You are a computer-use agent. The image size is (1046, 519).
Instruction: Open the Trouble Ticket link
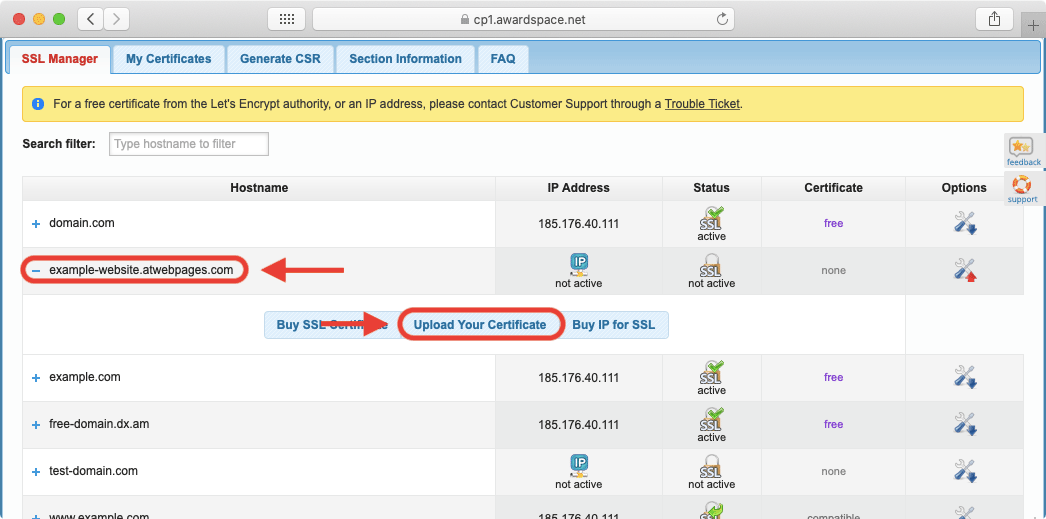click(702, 104)
